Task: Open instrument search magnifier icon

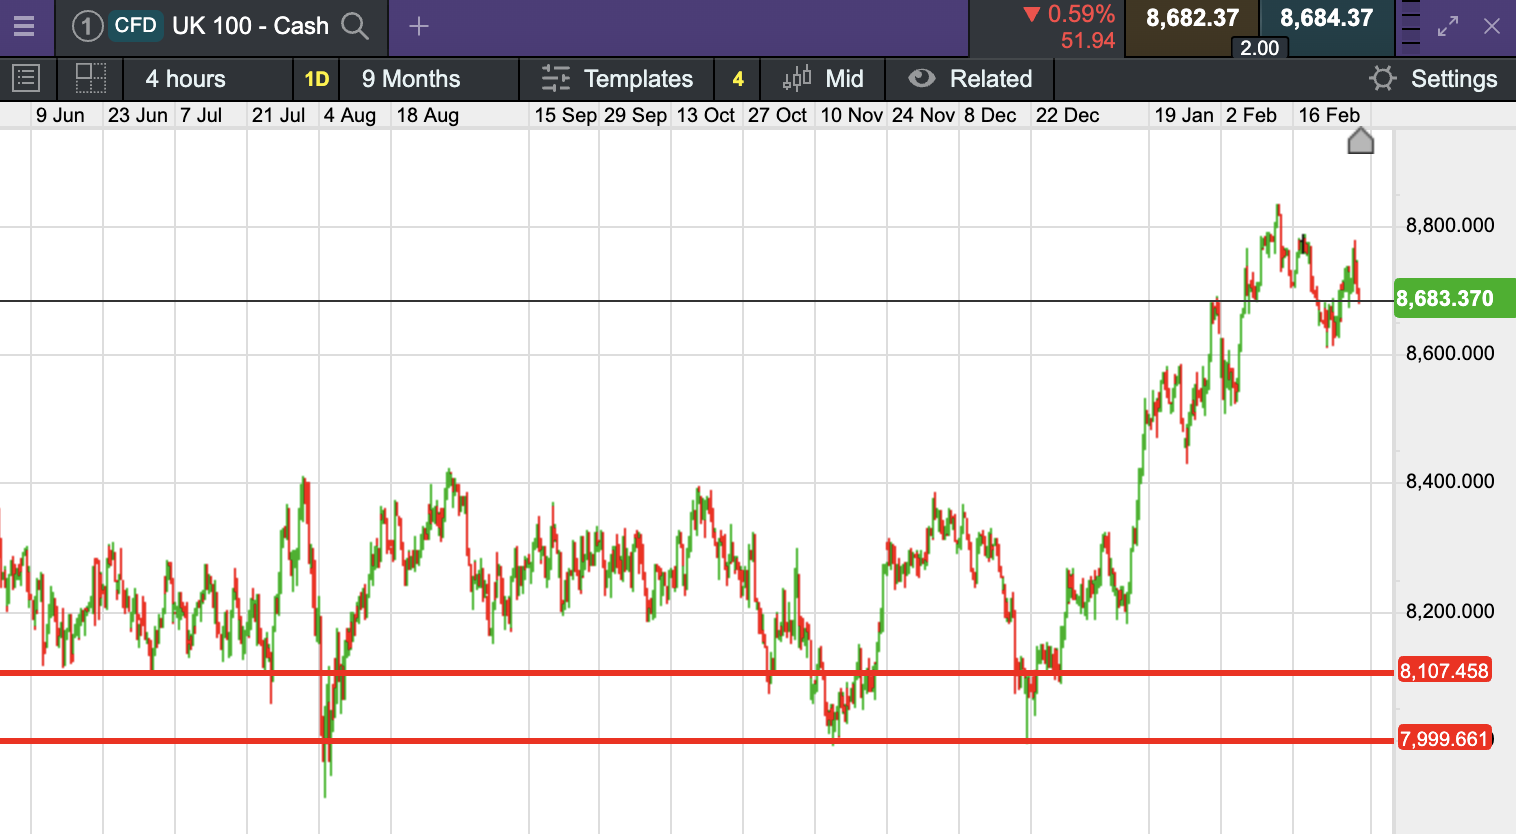Action: (355, 26)
